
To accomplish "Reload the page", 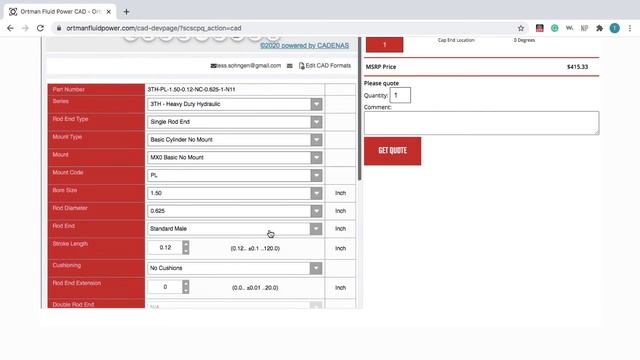I will 40,28.
